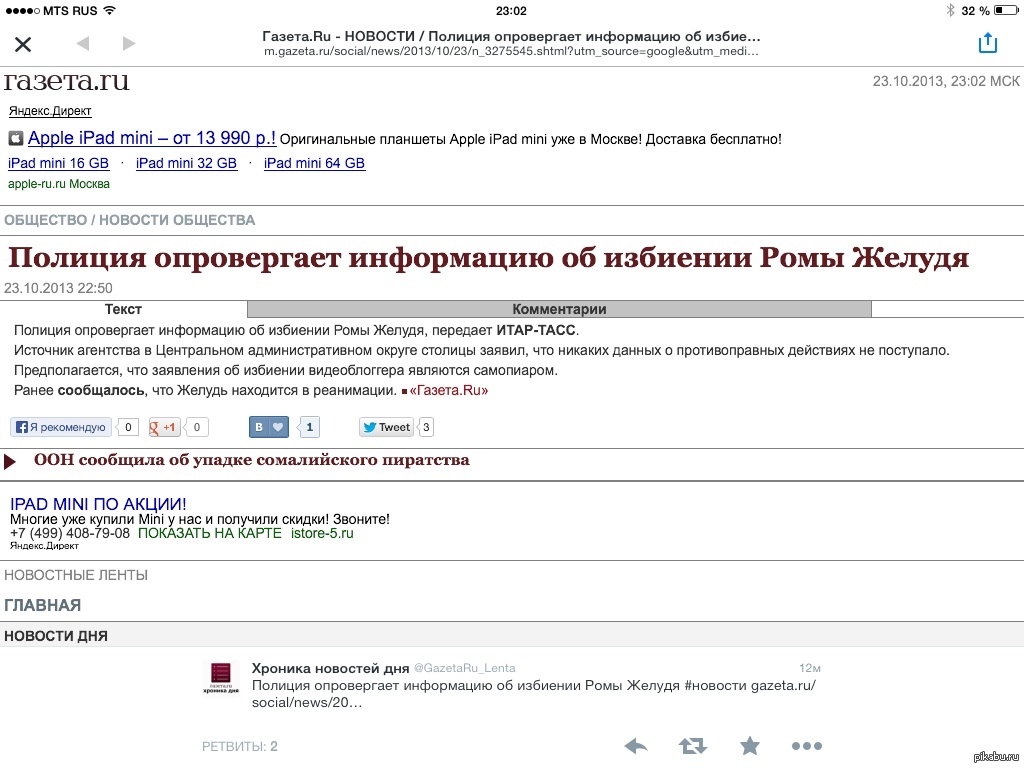Open the share sheet icon
The height and width of the screenshot is (768, 1024).
(x=987, y=43)
